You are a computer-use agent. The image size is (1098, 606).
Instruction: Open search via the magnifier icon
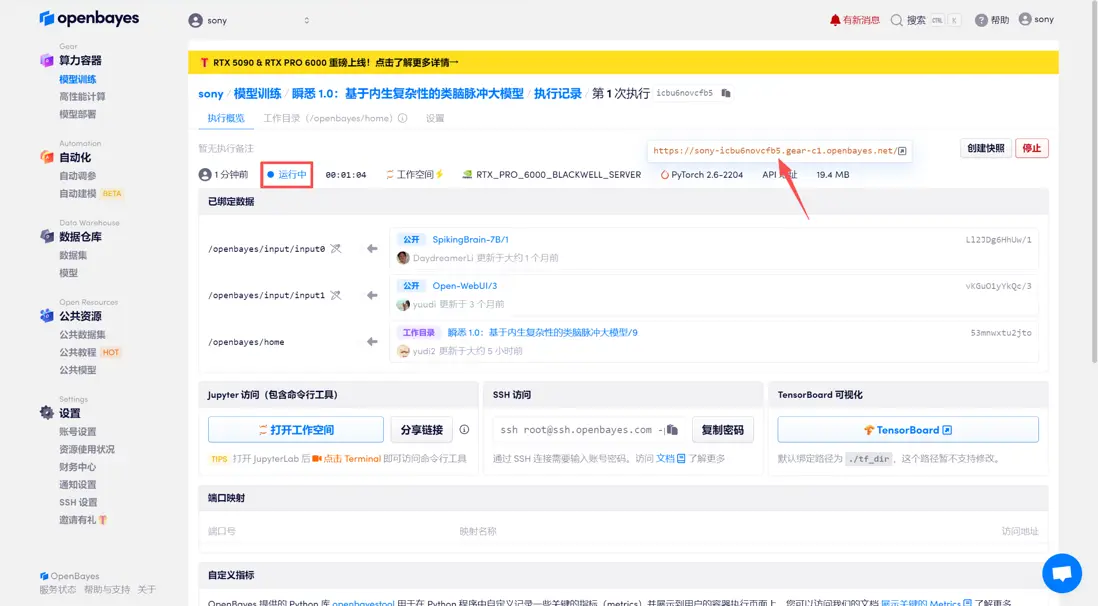(x=896, y=20)
